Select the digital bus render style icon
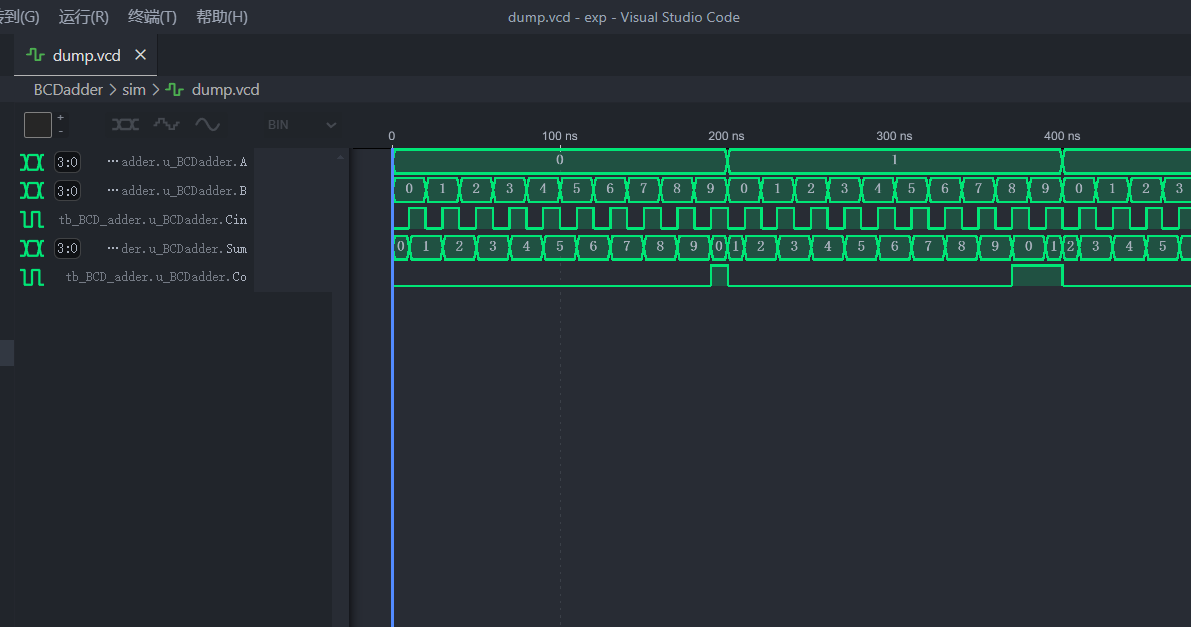This screenshot has width=1191, height=627. coord(125,125)
